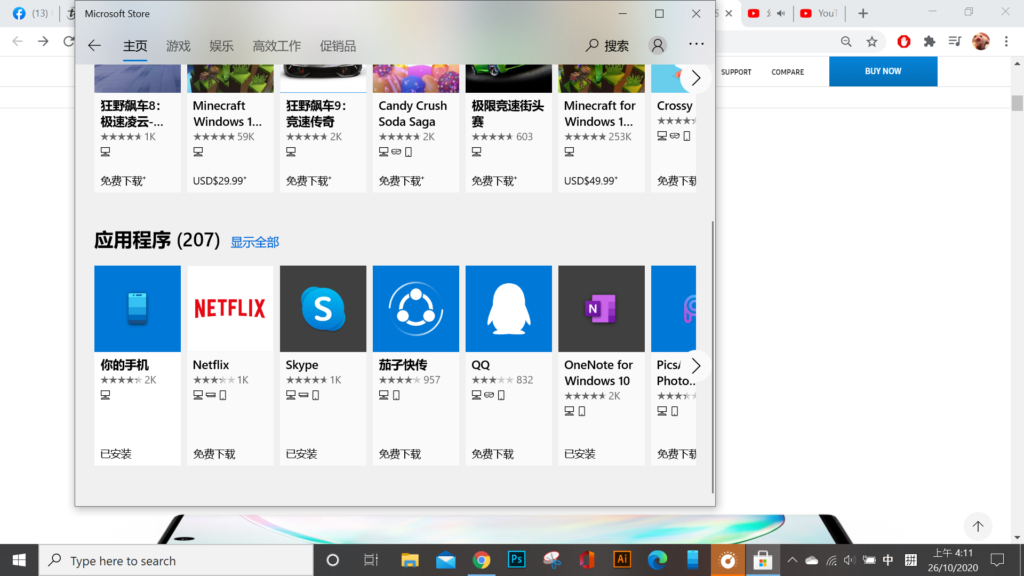The height and width of the screenshot is (576, 1024).
Task: Switch to the 游戏 tab
Action: point(178,46)
